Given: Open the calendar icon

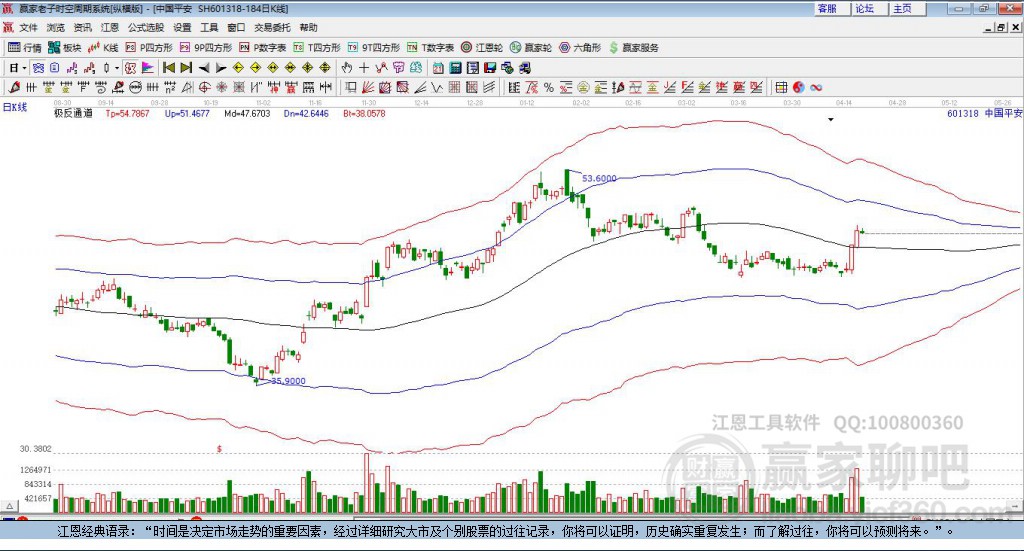Looking at the screenshot, I should point(438,68).
